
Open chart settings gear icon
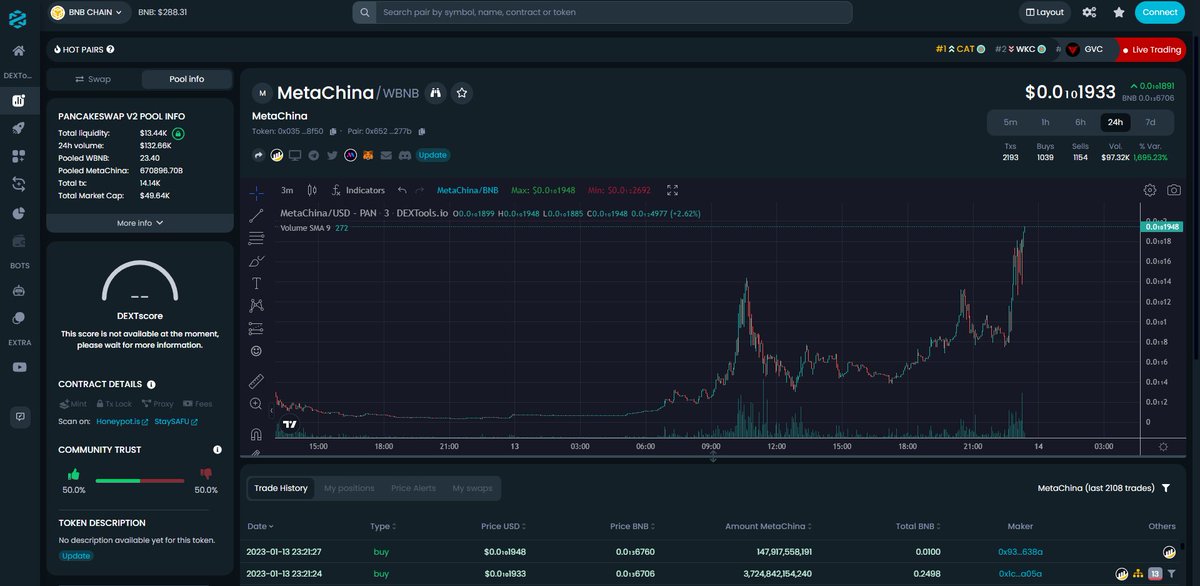point(1150,190)
